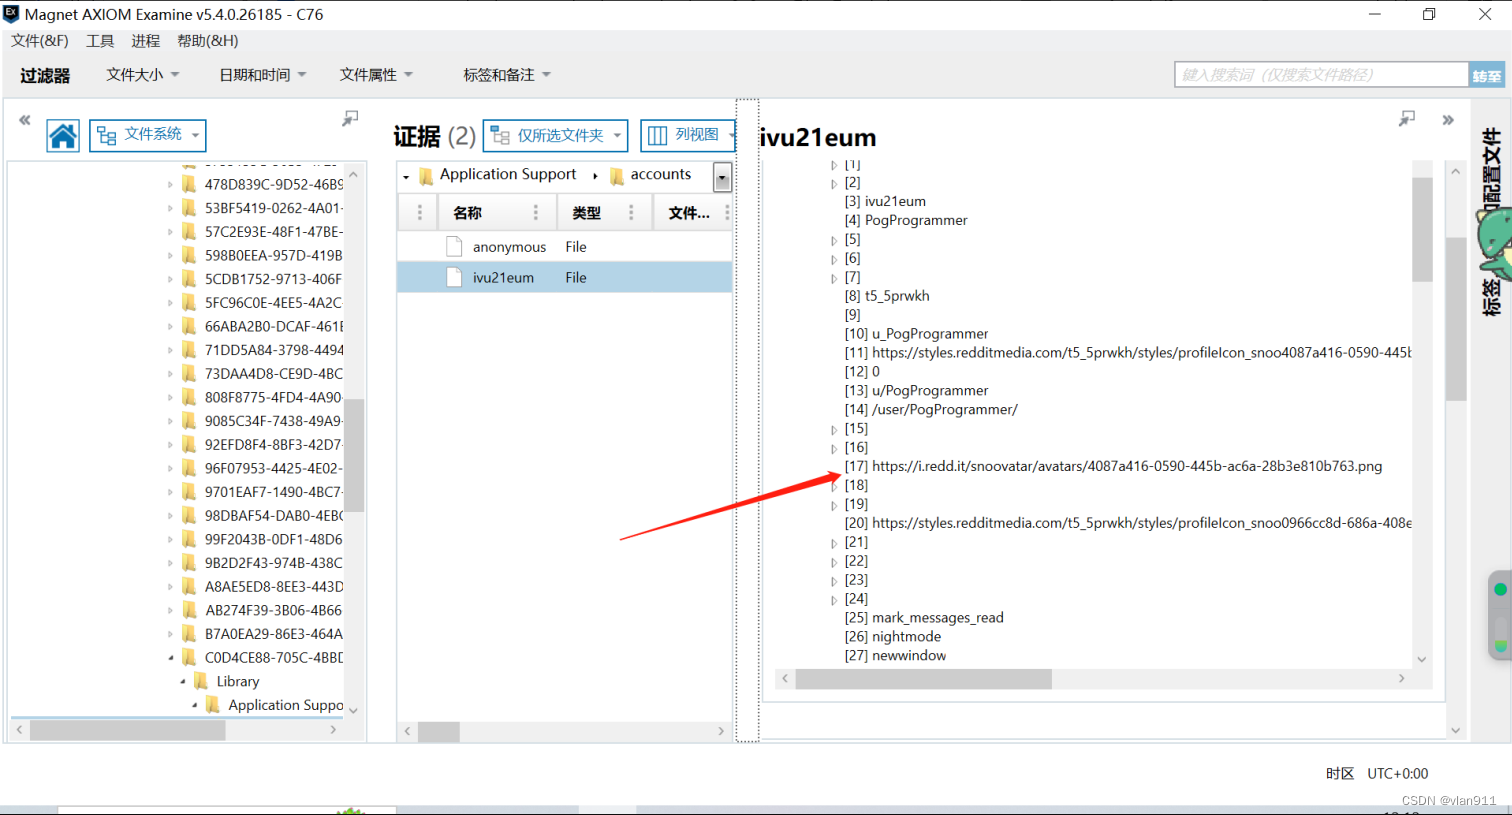Click the 转至 search button
1512x815 pixels.
pyautogui.click(x=1487, y=75)
